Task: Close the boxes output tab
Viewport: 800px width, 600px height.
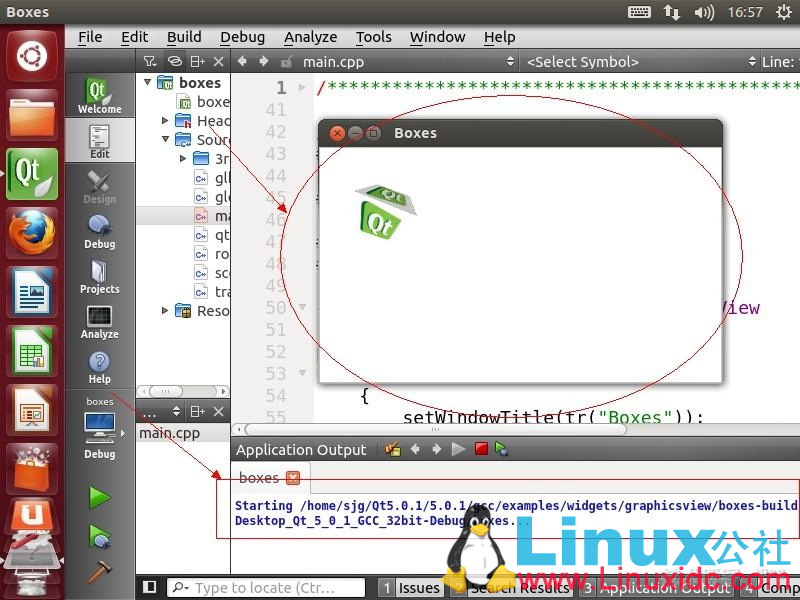Action: (292, 478)
